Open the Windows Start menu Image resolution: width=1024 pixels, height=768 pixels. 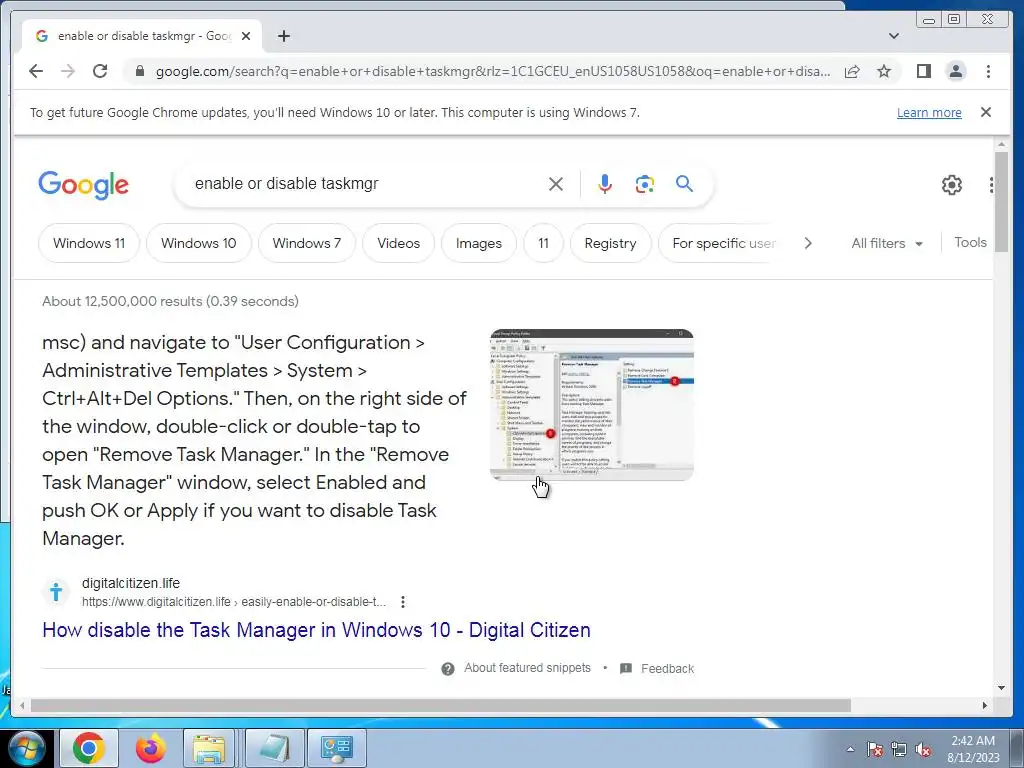(26, 748)
